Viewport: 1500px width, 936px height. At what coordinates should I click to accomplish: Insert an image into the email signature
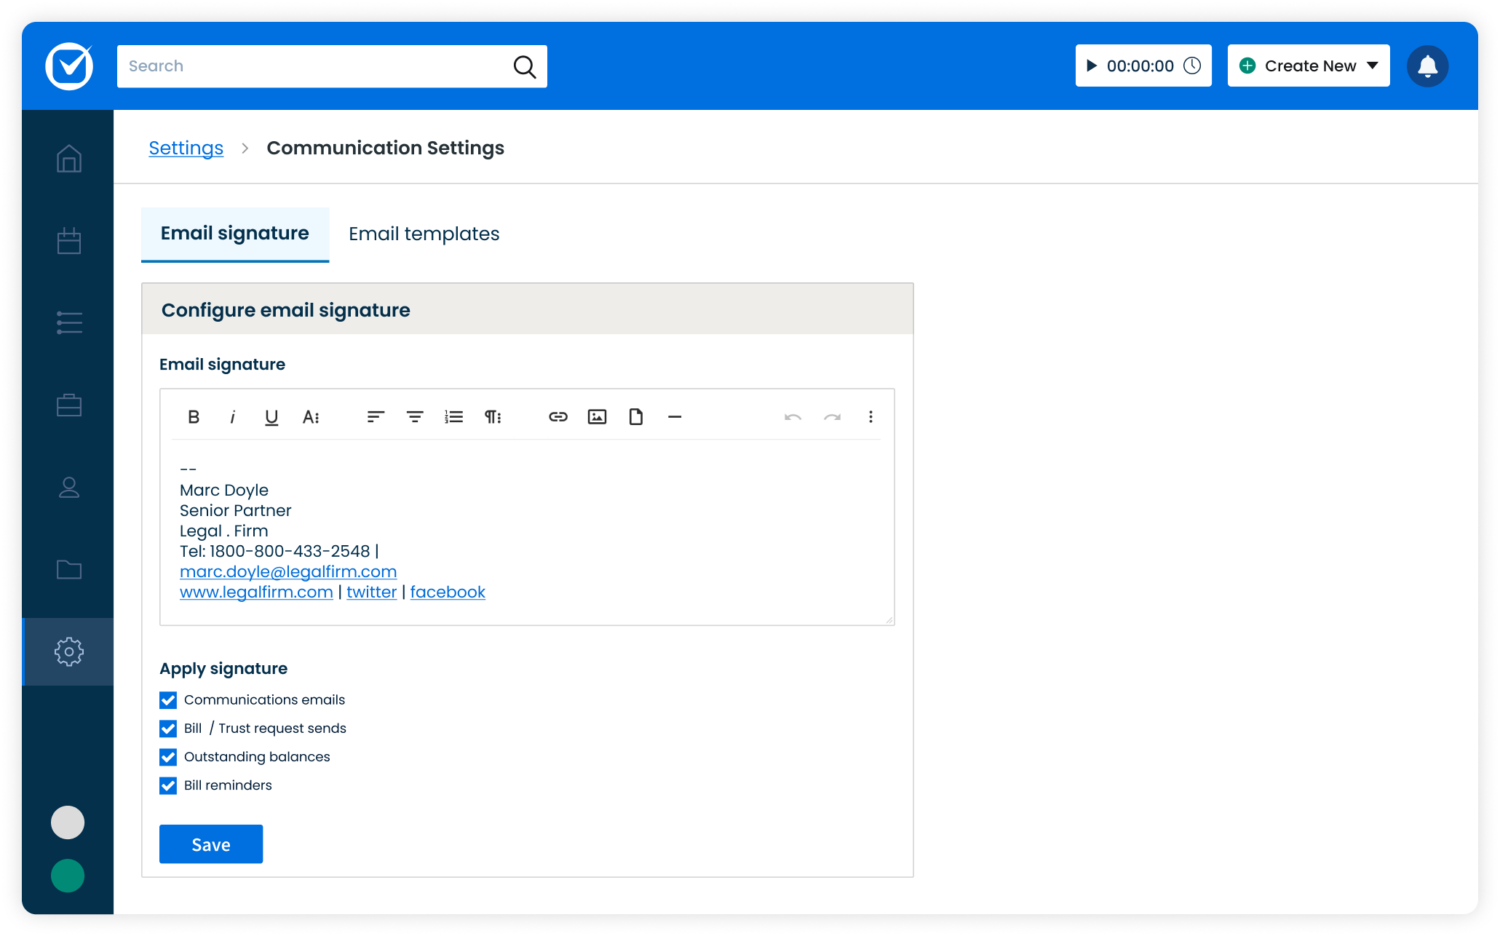pos(597,417)
